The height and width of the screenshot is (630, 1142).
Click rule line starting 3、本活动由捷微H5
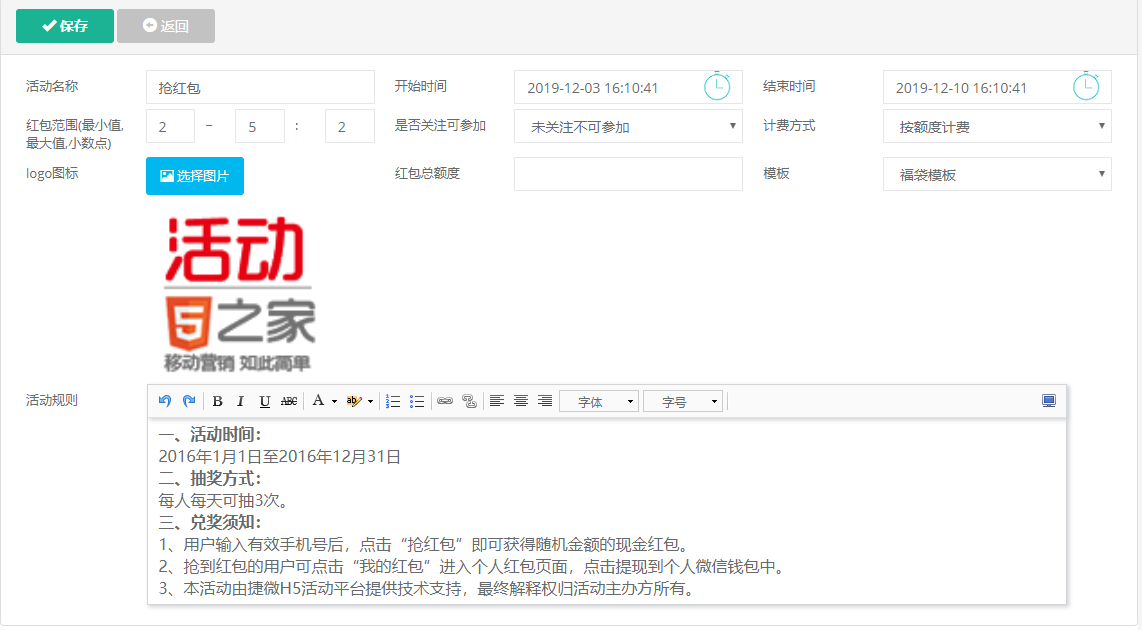[428, 588]
